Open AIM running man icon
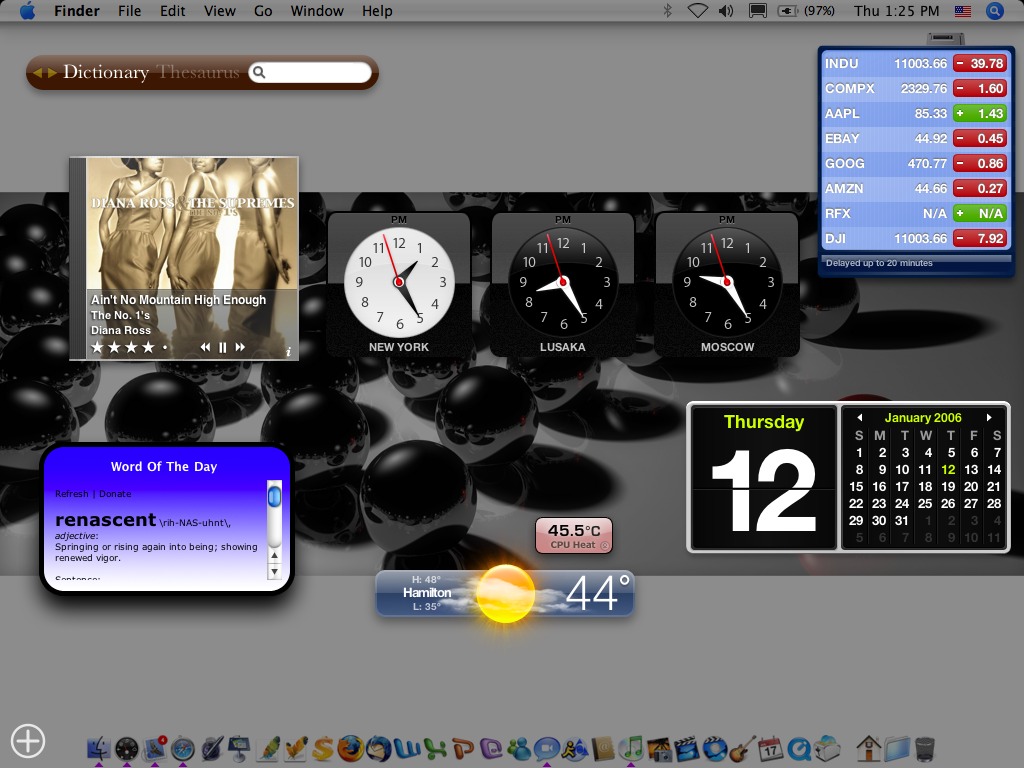The image size is (1024, 768). point(575,748)
